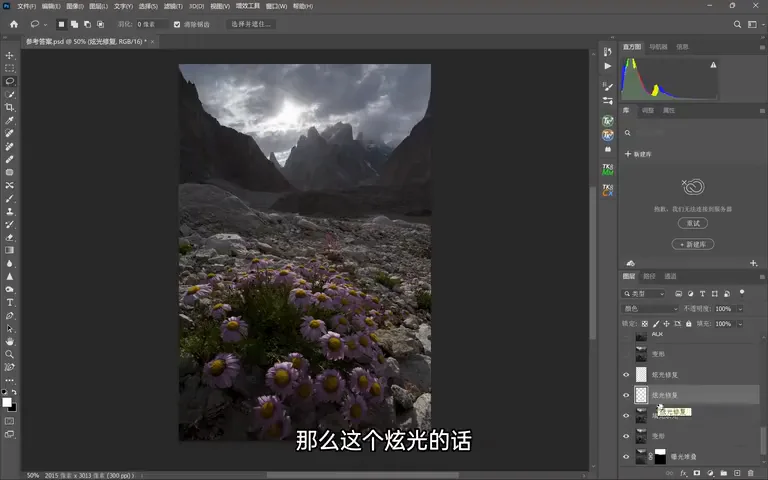Hide the 曝光堆叠 layer

click(626, 456)
